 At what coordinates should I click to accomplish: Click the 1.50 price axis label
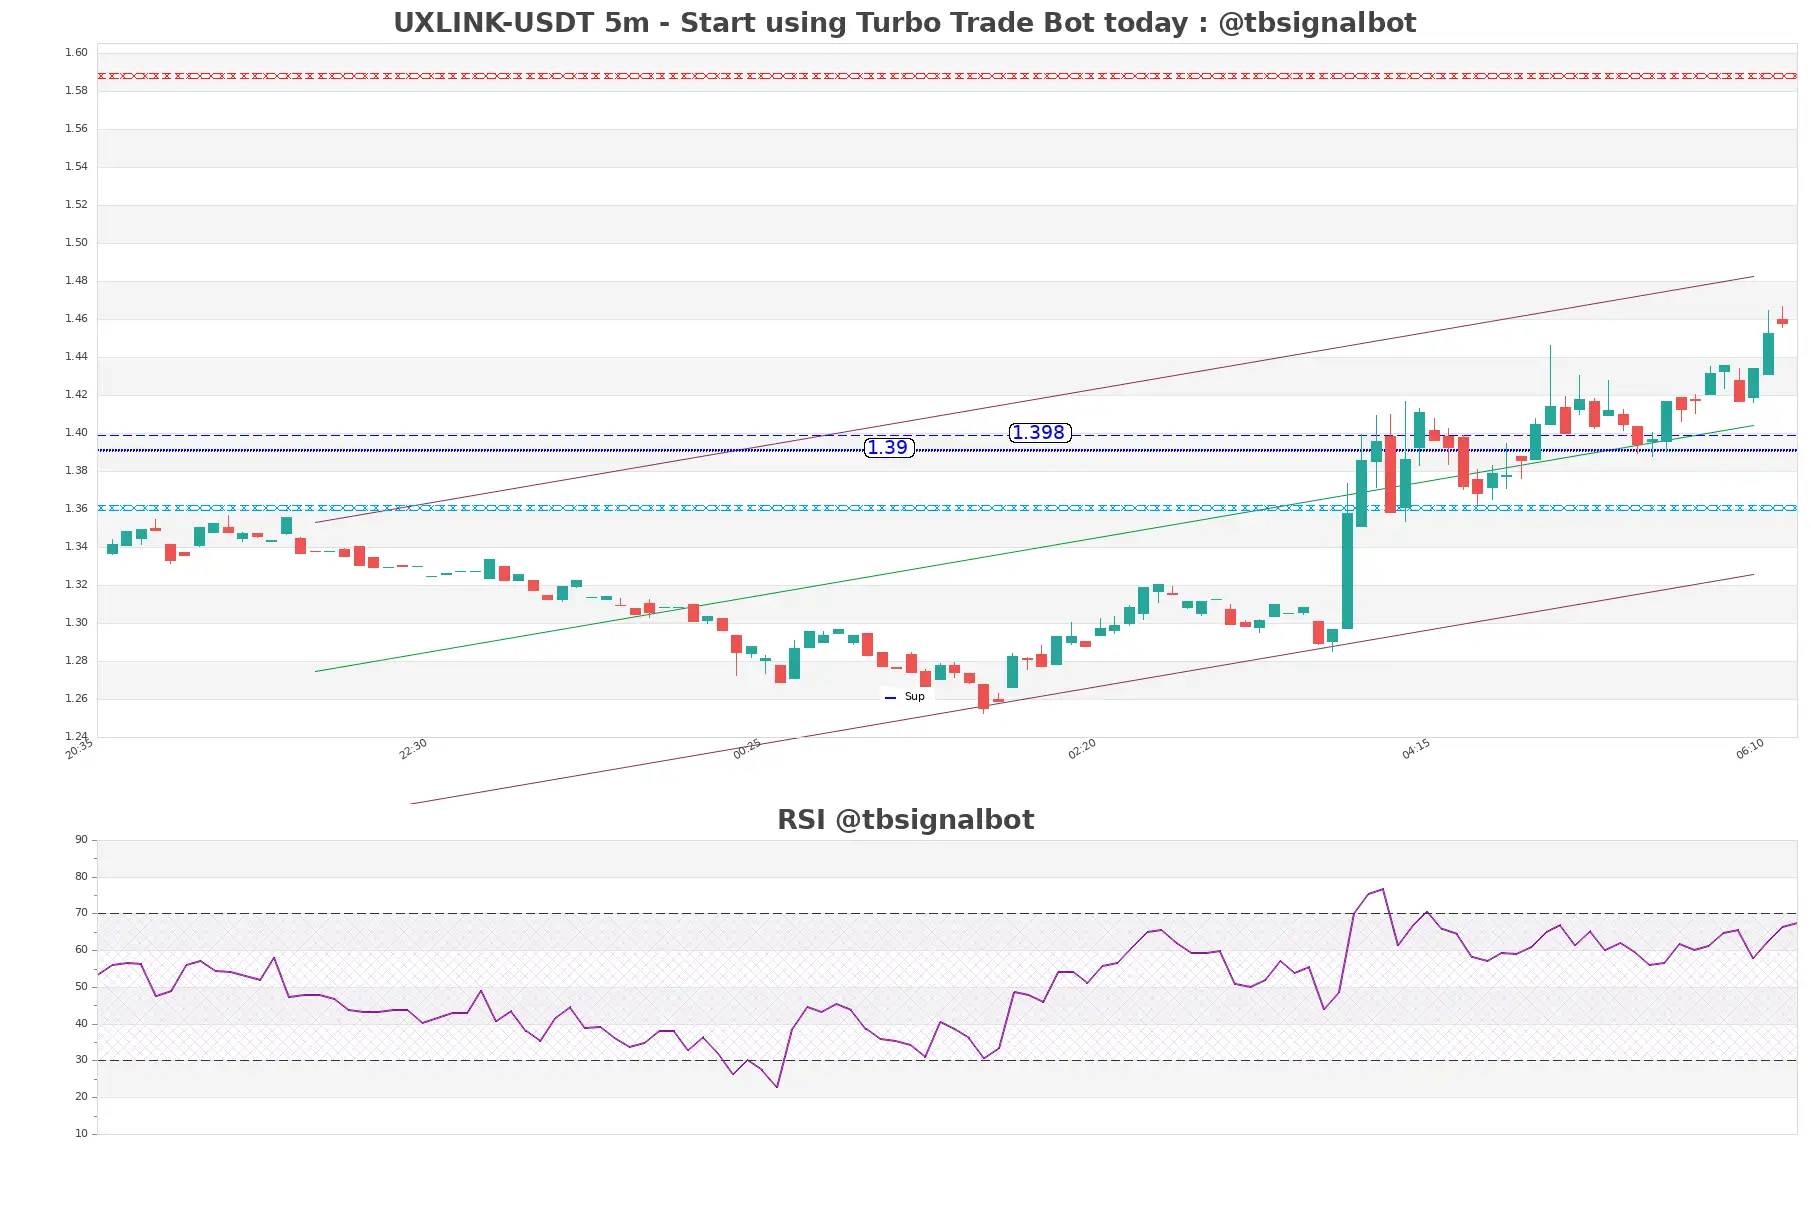point(76,242)
